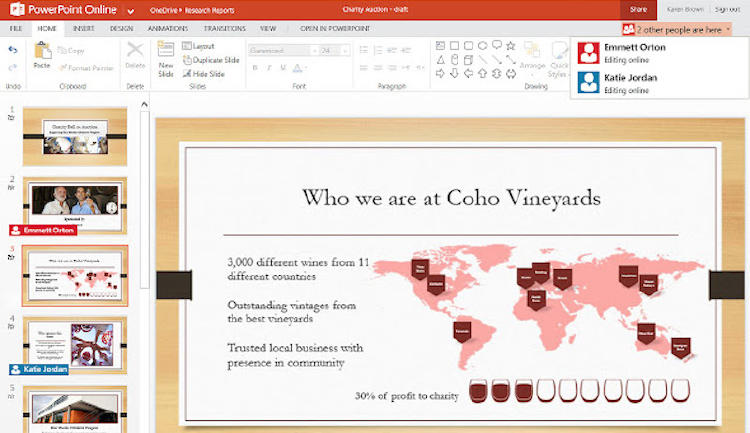Switch to the INSERT tab
750x433 pixels.
point(84,29)
